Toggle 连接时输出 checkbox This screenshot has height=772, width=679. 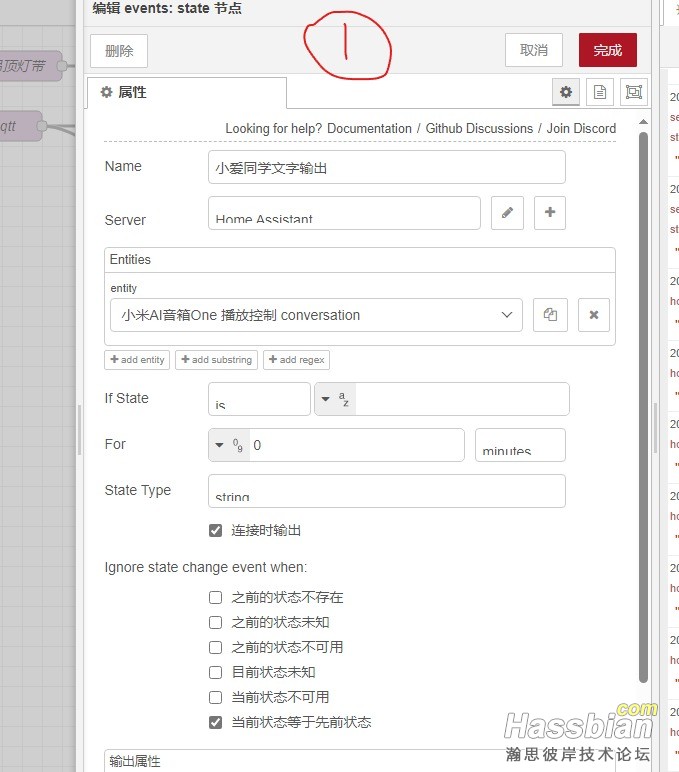216,530
